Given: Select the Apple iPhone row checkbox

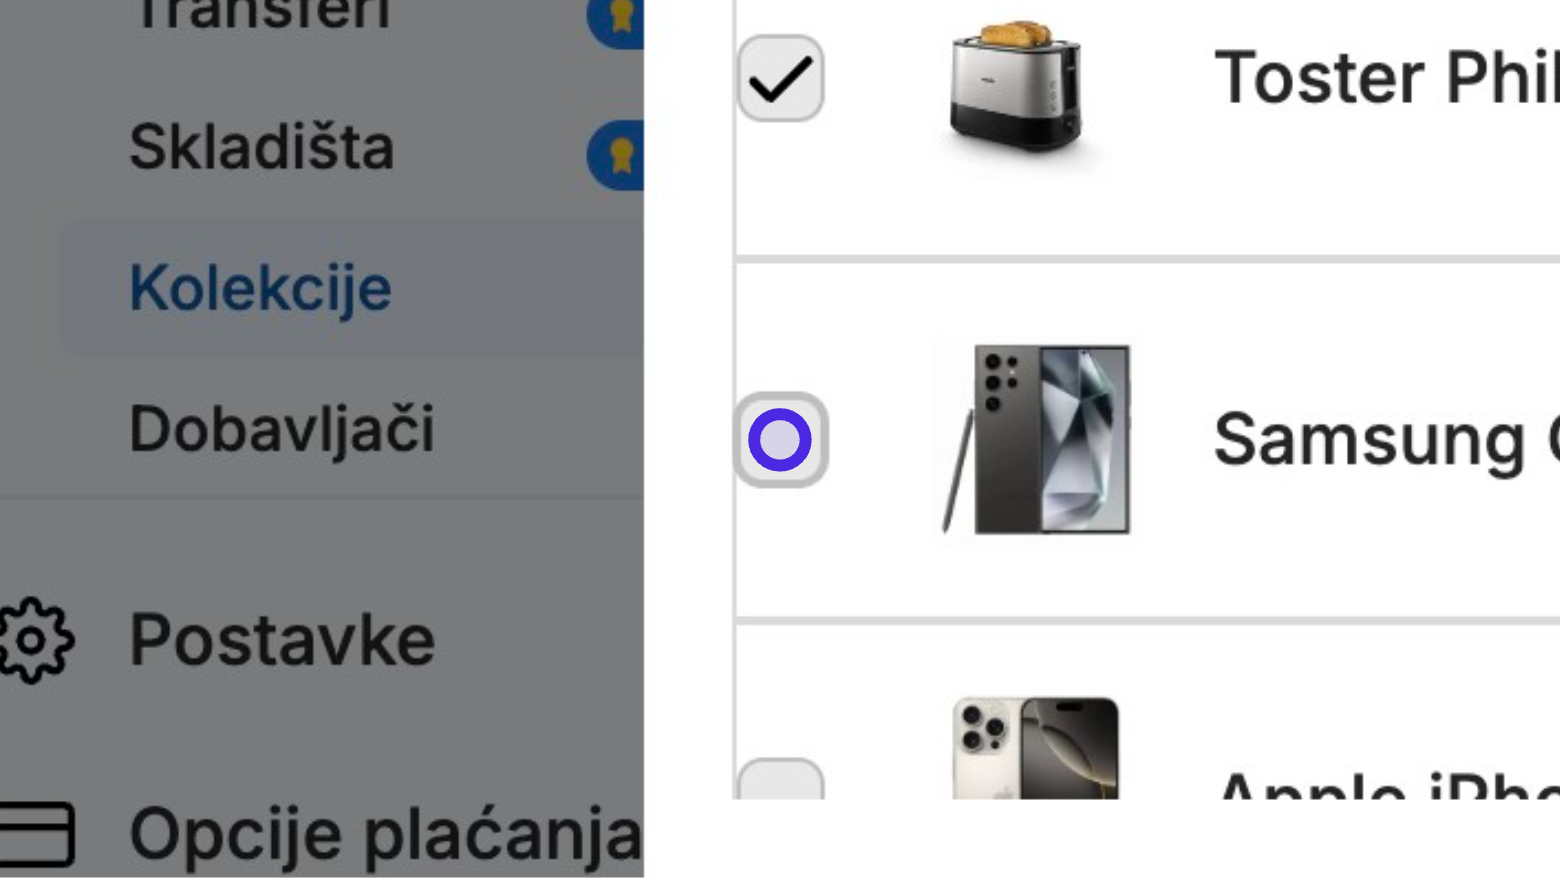Looking at the screenshot, I should point(781,779).
